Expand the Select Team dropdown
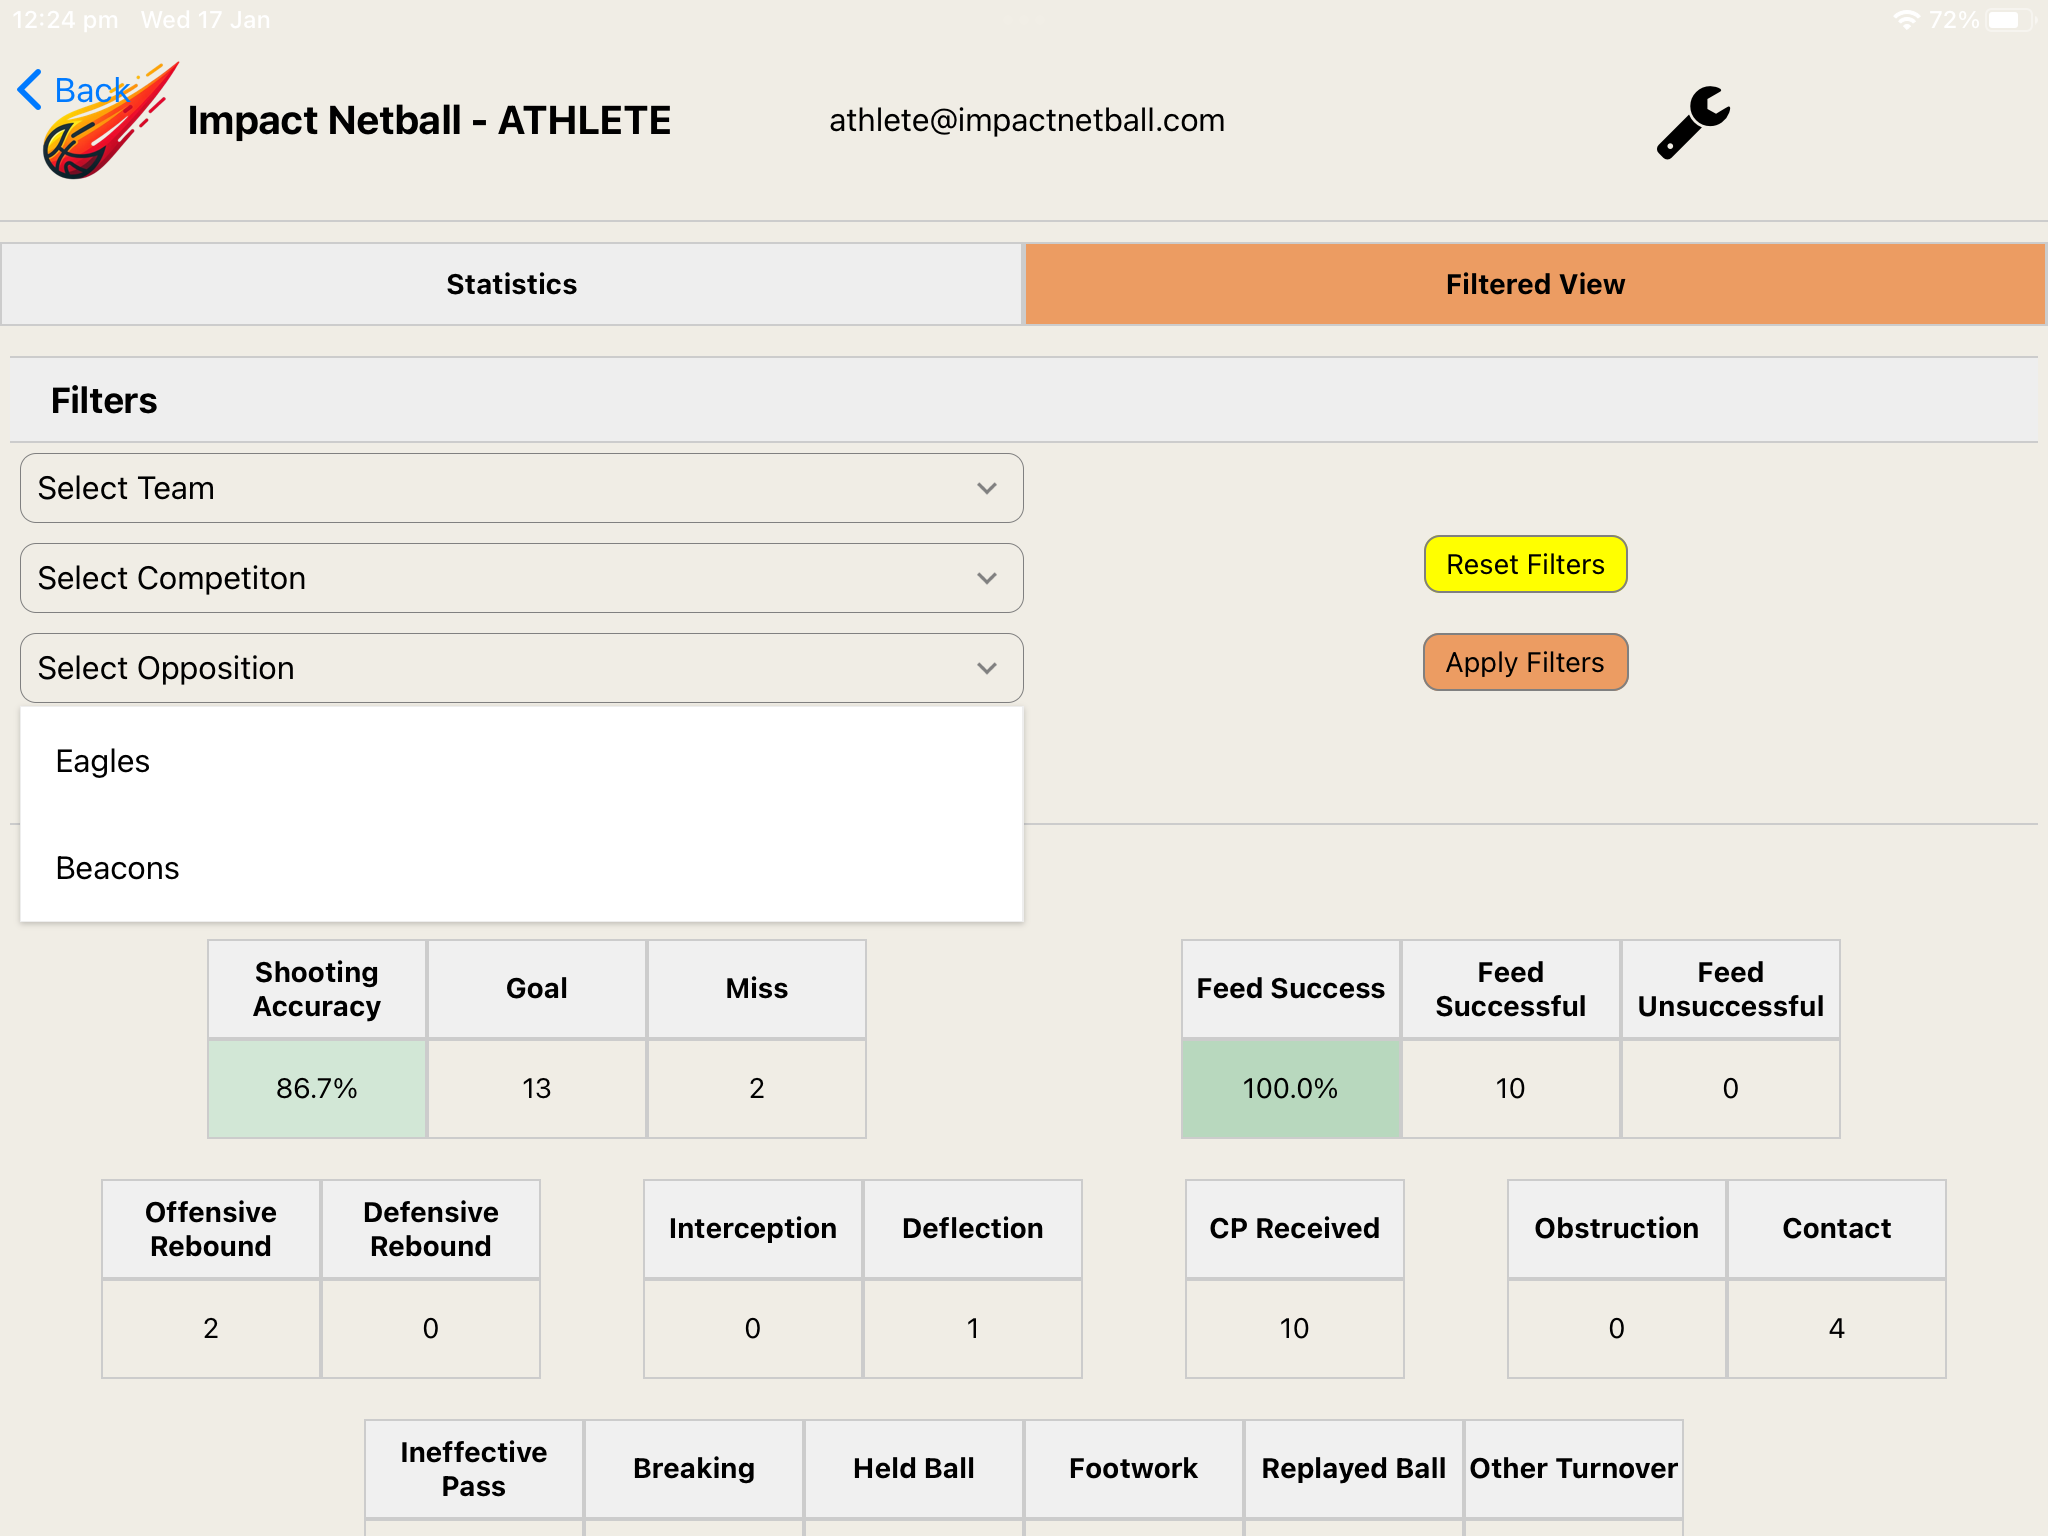This screenshot has width=2048, height=1536. 521,488
